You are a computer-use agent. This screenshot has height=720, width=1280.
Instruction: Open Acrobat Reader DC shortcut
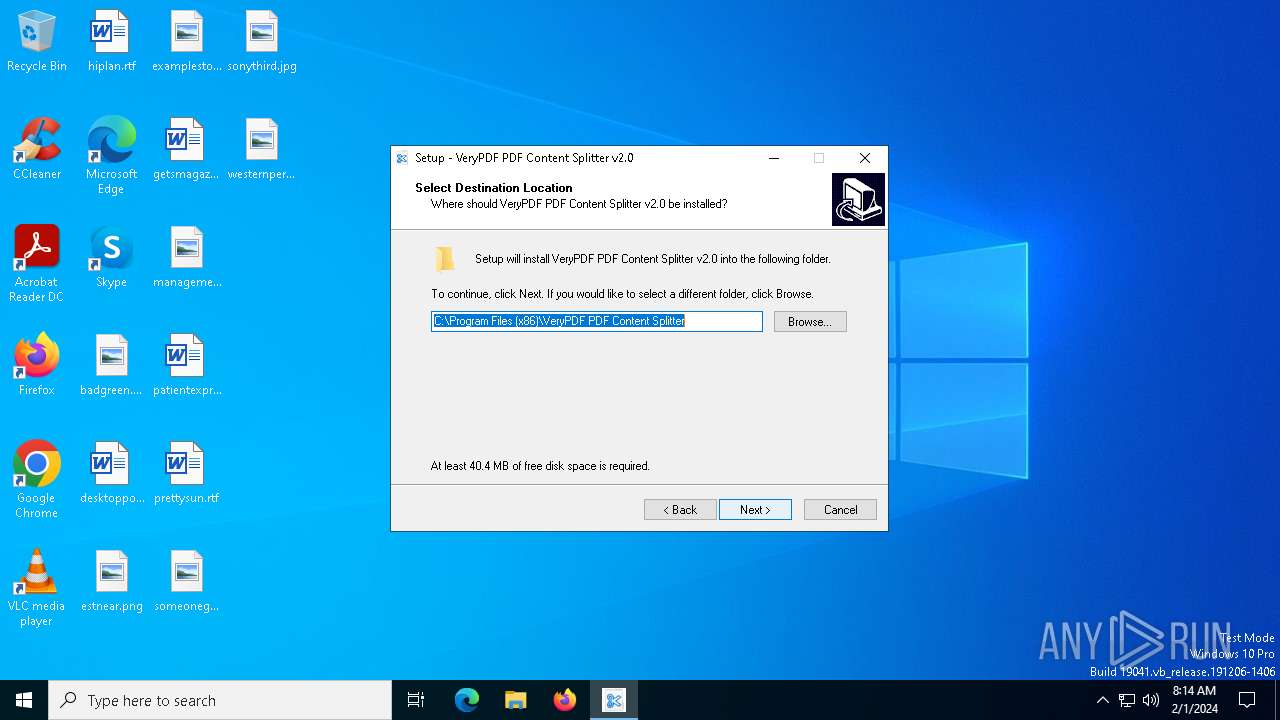tap(37, 264)
